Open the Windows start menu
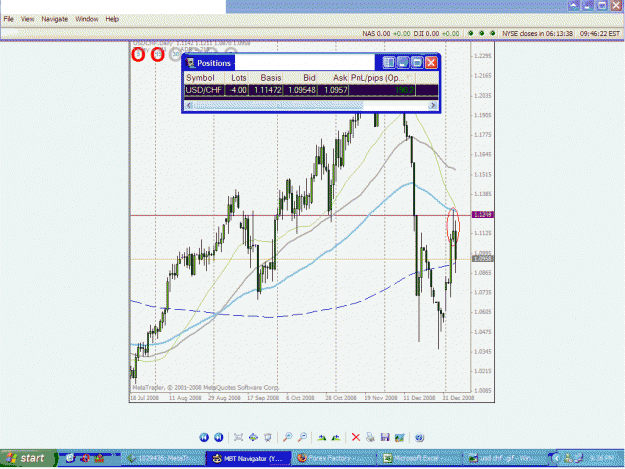 click(28, 458)
